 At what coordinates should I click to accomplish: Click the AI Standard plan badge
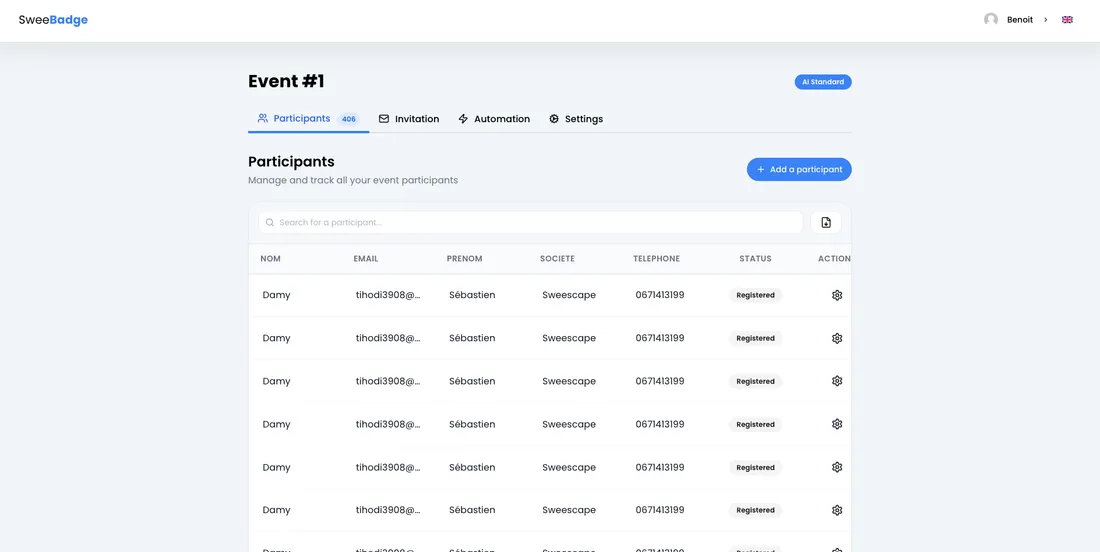coord(823,82)
